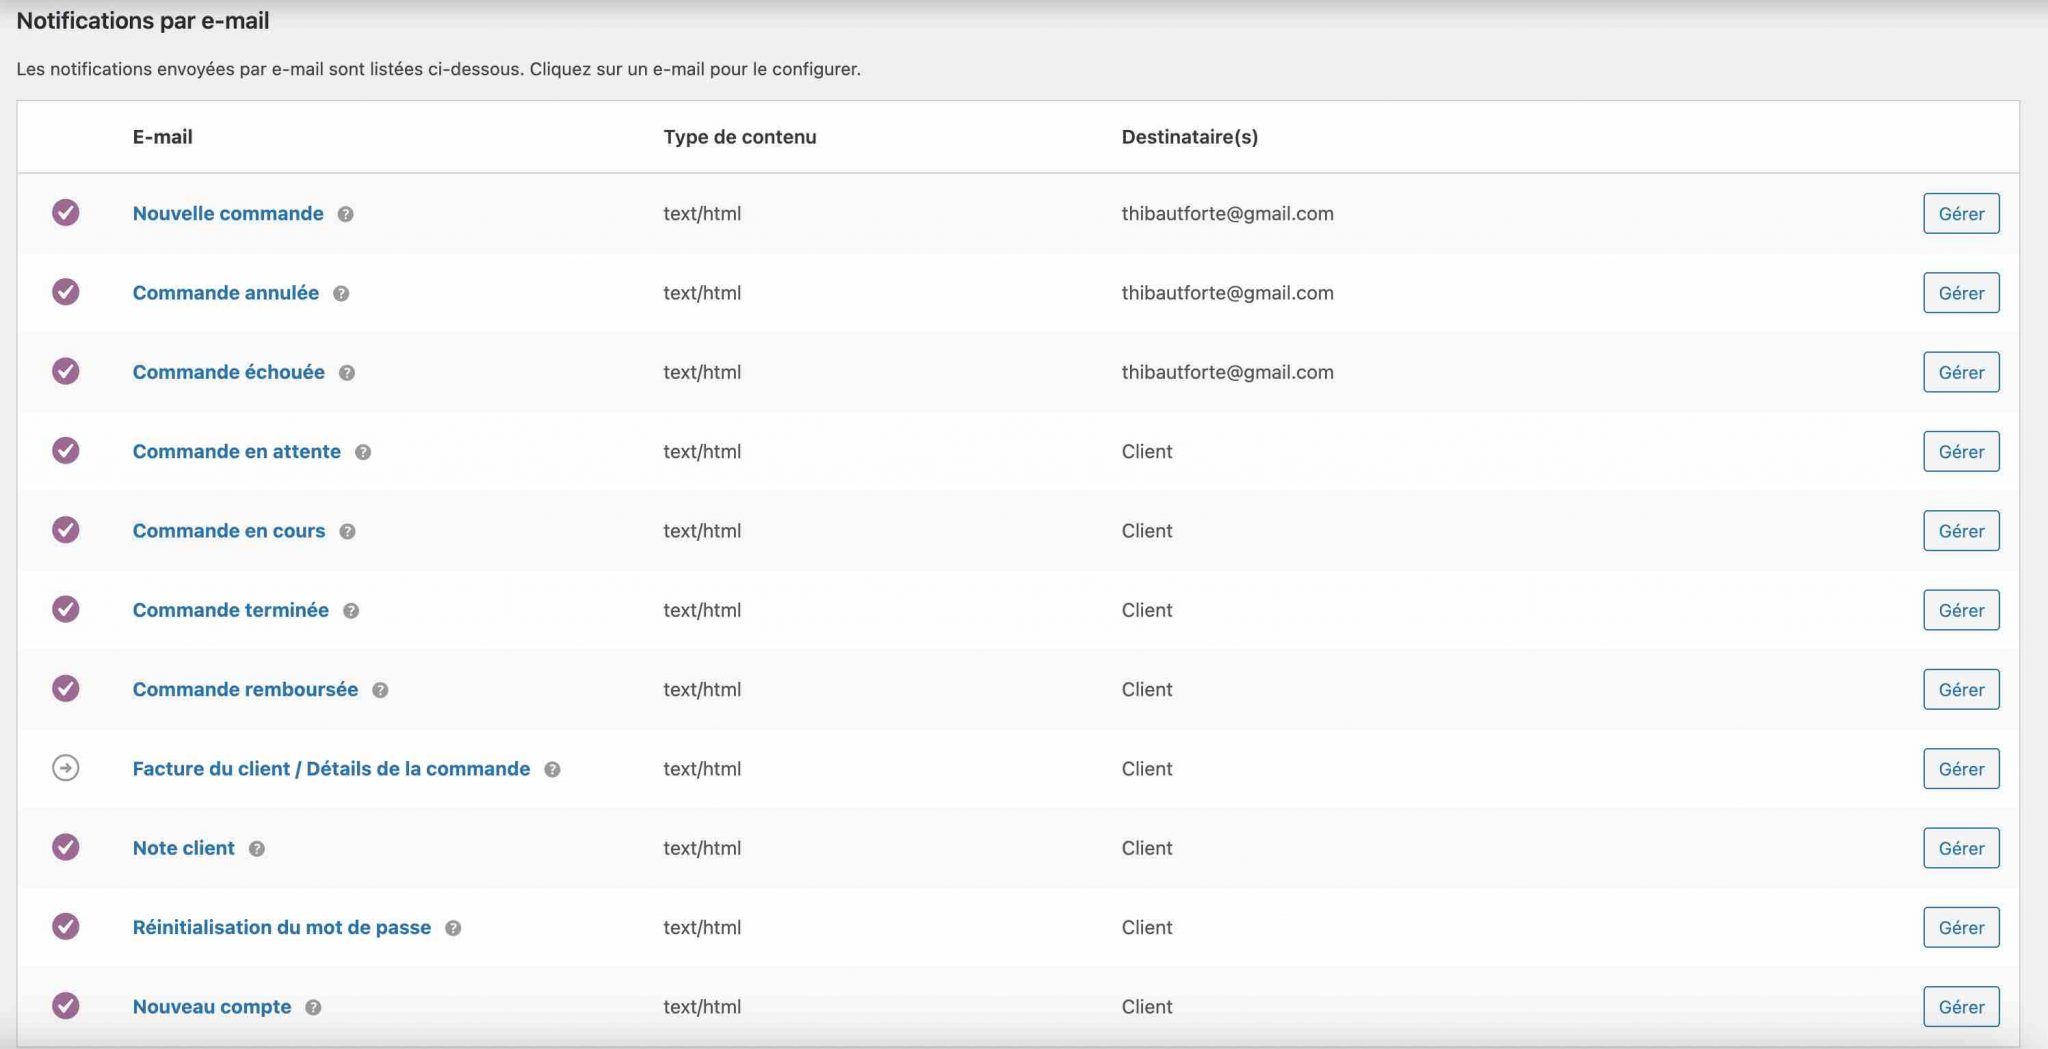Click Gérer for Nouvelle commande
This screenshot has width=2048, height=1049.
1961,213
